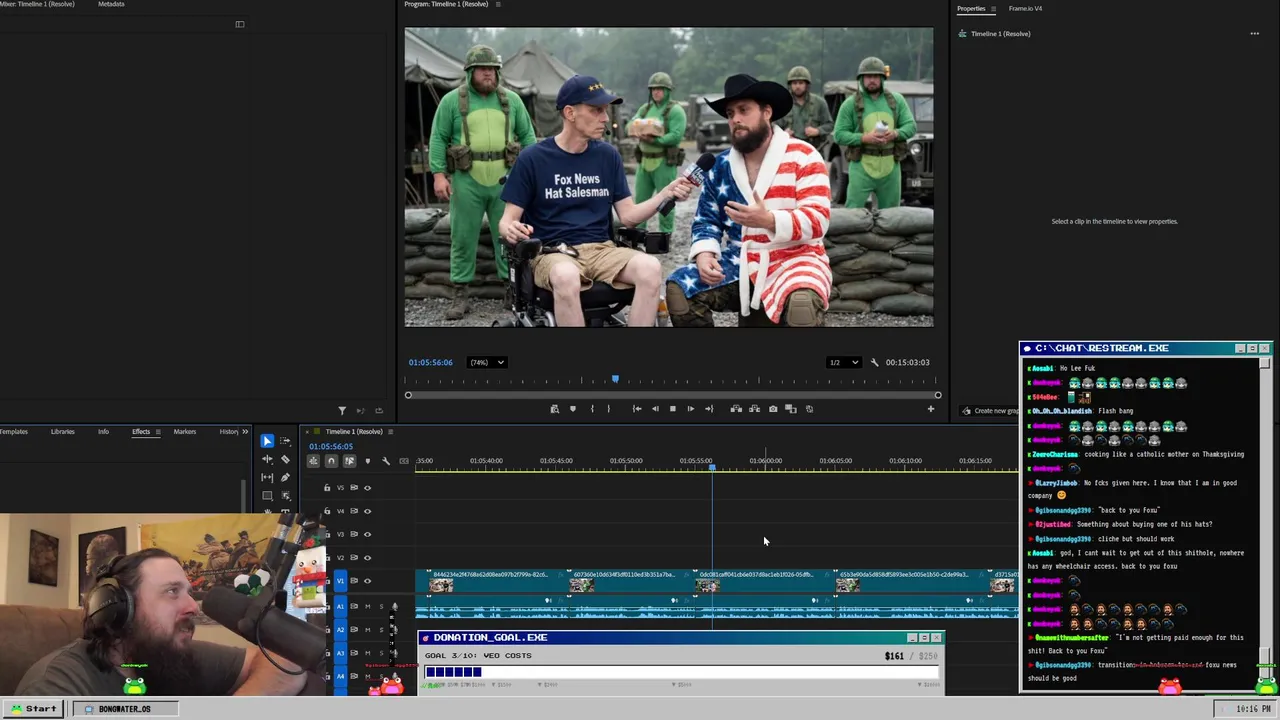Switch to the Markers tab
1280x720 pixels.
[x=185, y=432]
